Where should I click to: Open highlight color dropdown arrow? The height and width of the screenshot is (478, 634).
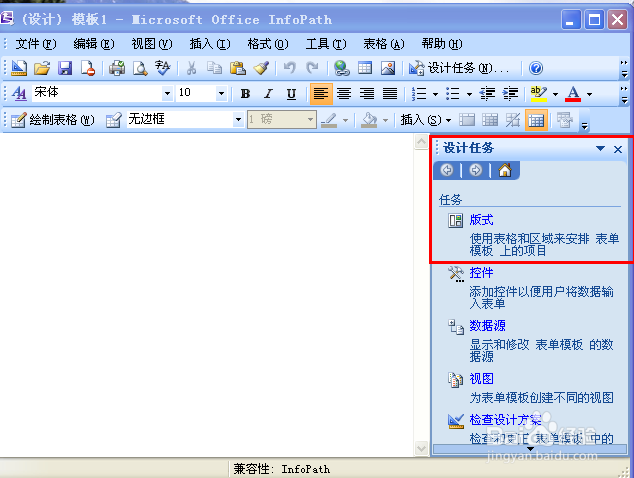556,94
